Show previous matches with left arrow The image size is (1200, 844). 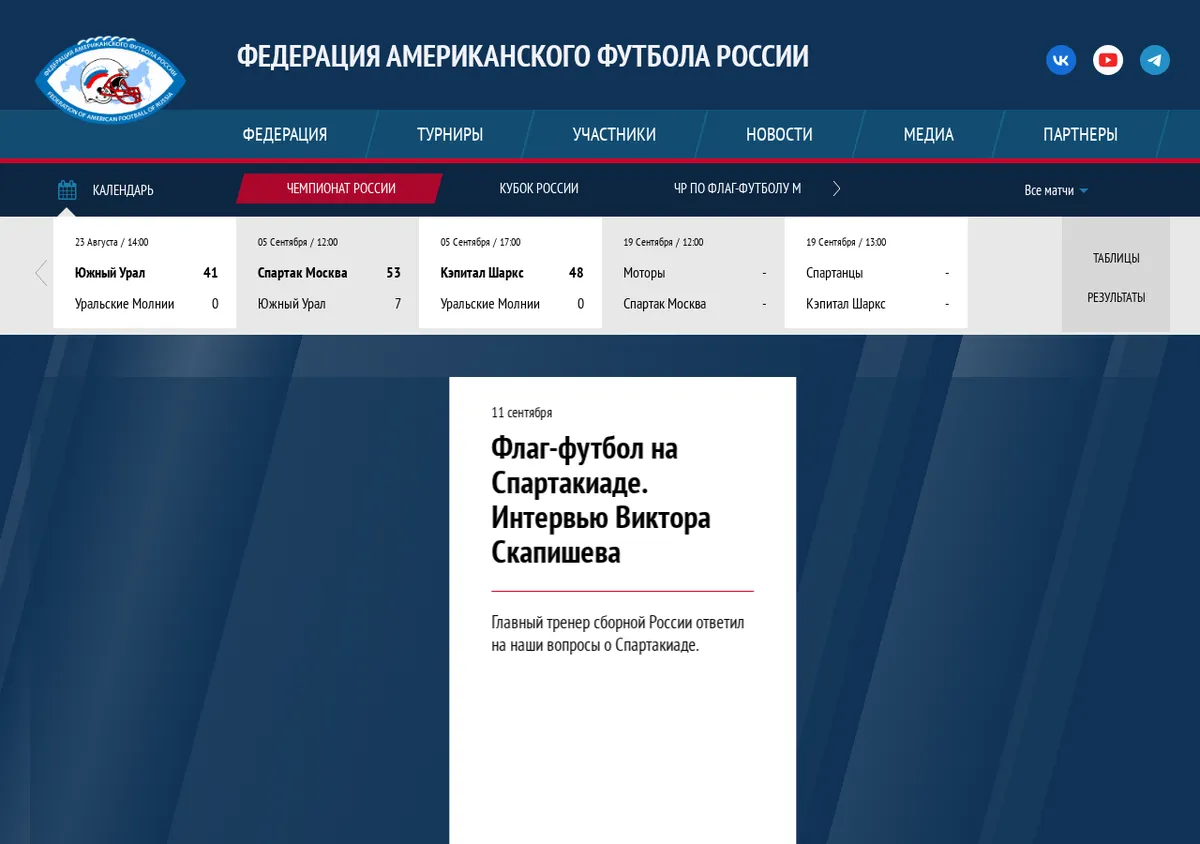(41, 273)
